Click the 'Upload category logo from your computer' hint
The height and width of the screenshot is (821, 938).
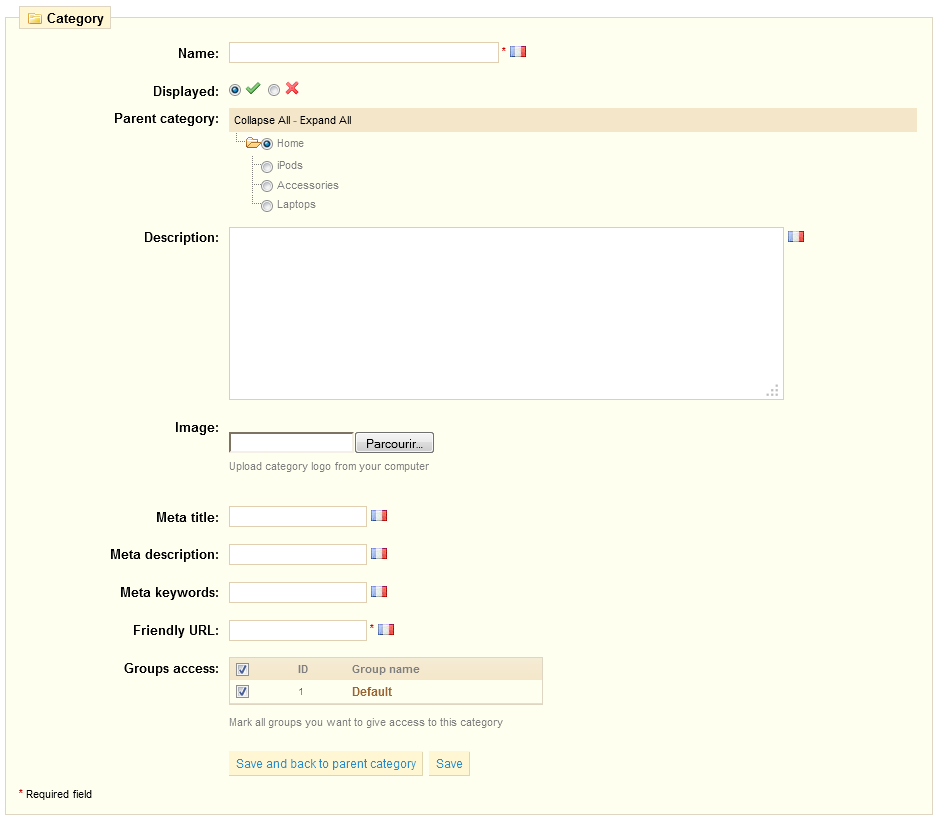click(x=329, y=466)
